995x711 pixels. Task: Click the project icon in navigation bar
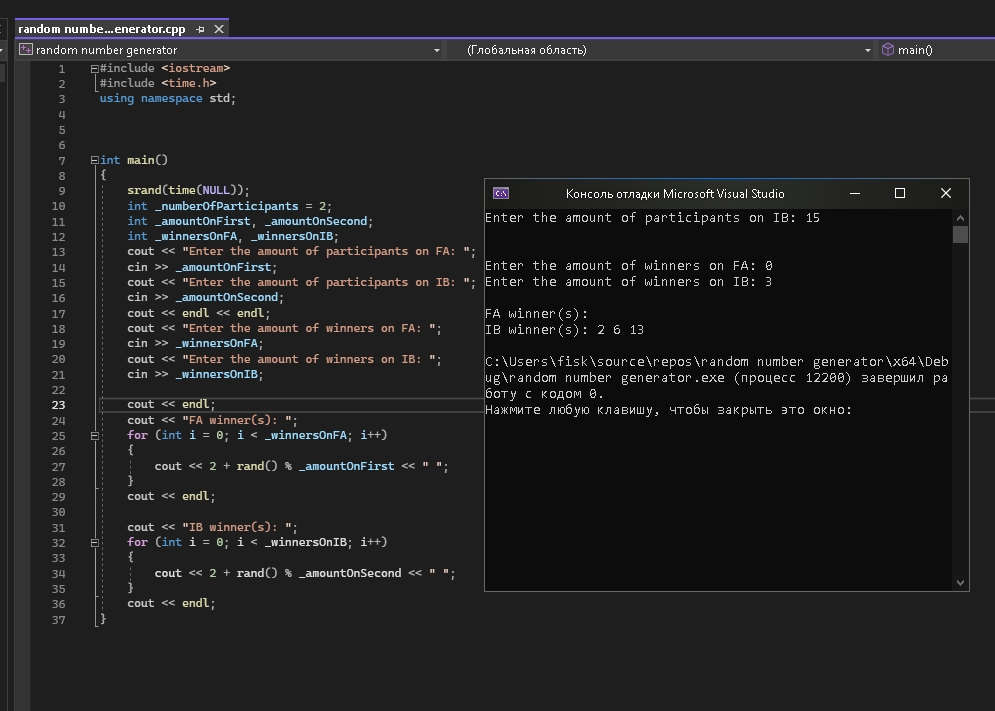tap(26, 49)
